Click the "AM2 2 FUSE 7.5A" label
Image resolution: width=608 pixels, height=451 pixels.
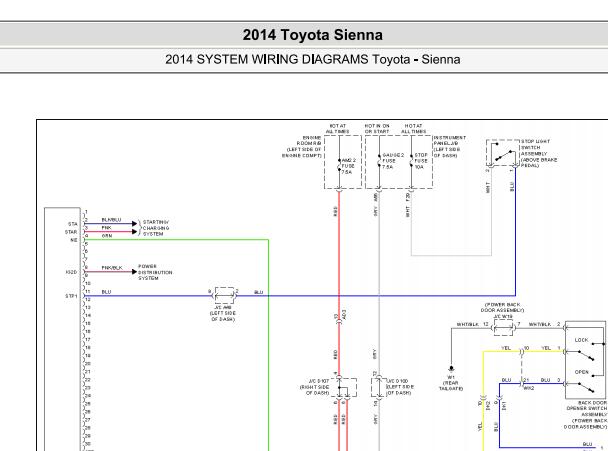[348, 166]
